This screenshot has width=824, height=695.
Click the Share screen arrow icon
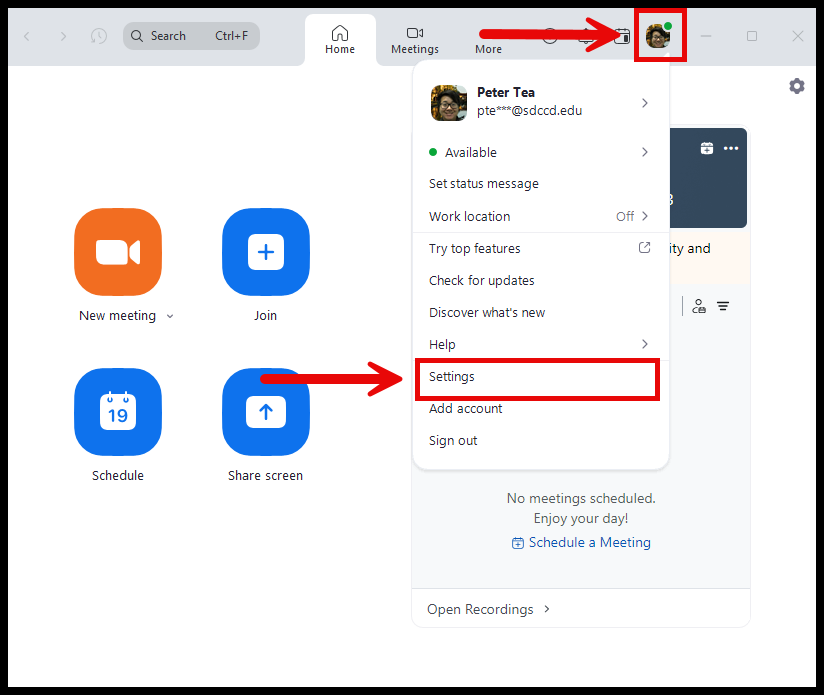click(265, 411)
